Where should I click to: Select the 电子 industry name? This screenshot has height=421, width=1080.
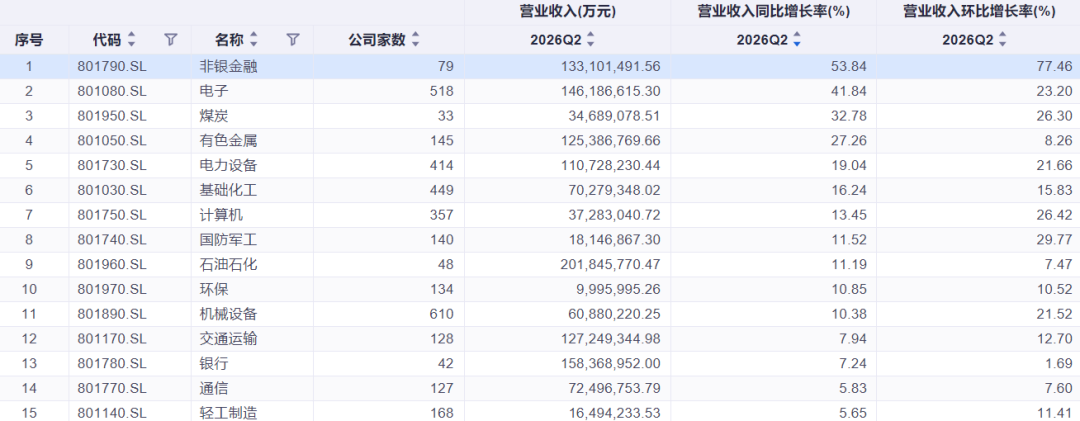(214, 91)
